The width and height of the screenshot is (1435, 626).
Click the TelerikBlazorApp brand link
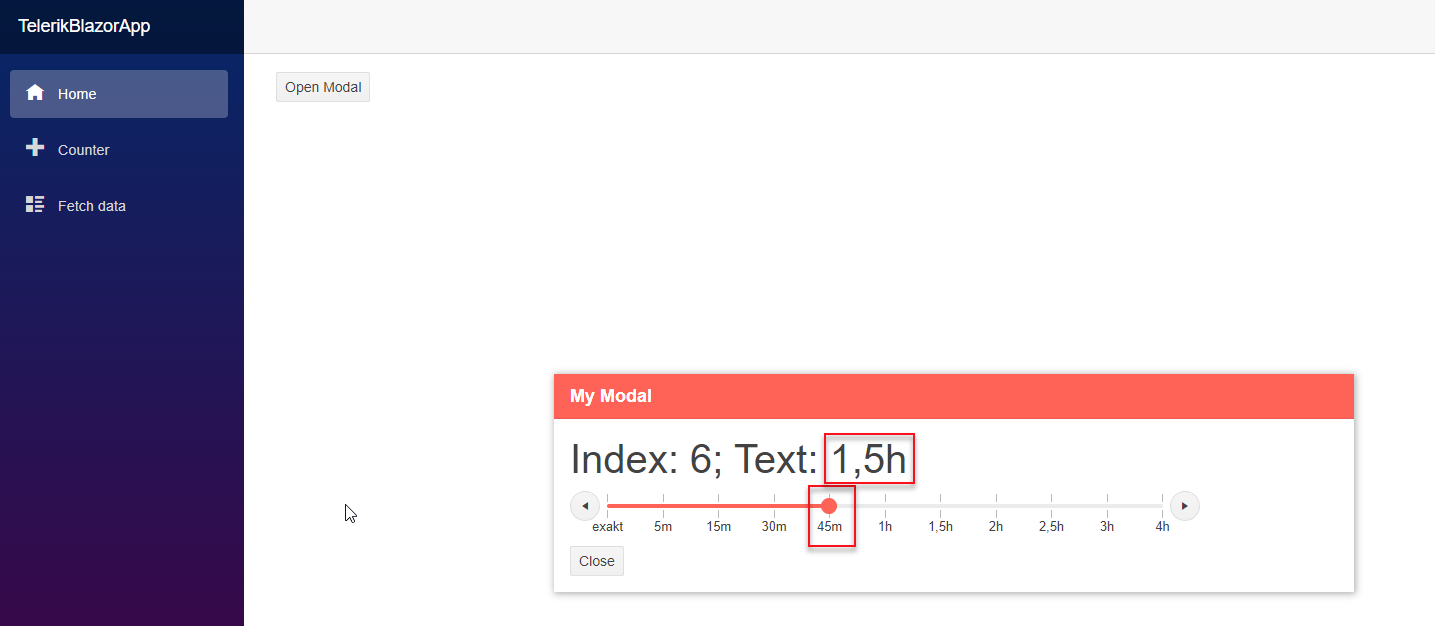coord(84,26)
